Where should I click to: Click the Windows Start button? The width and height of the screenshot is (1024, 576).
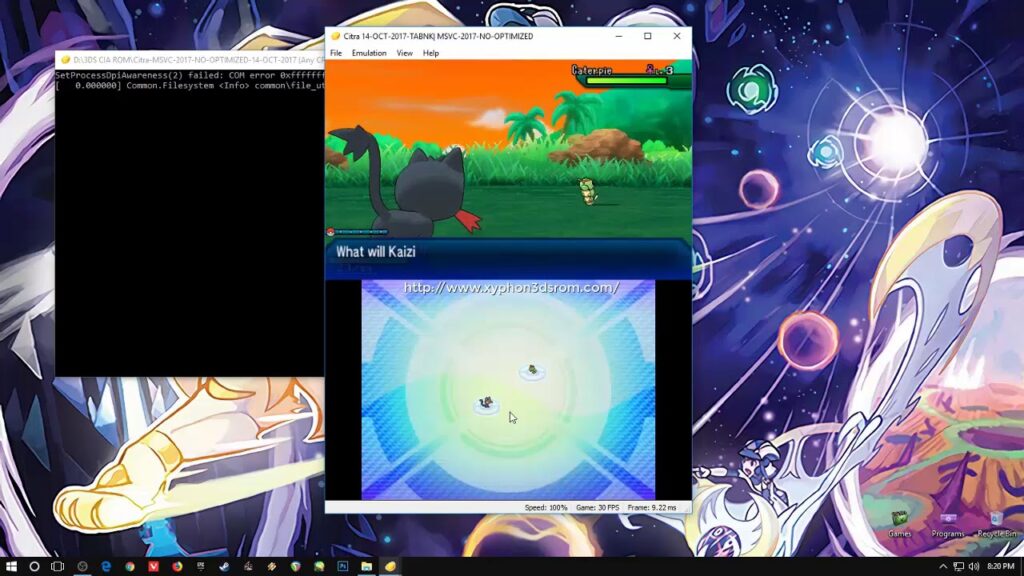(11, 566)
